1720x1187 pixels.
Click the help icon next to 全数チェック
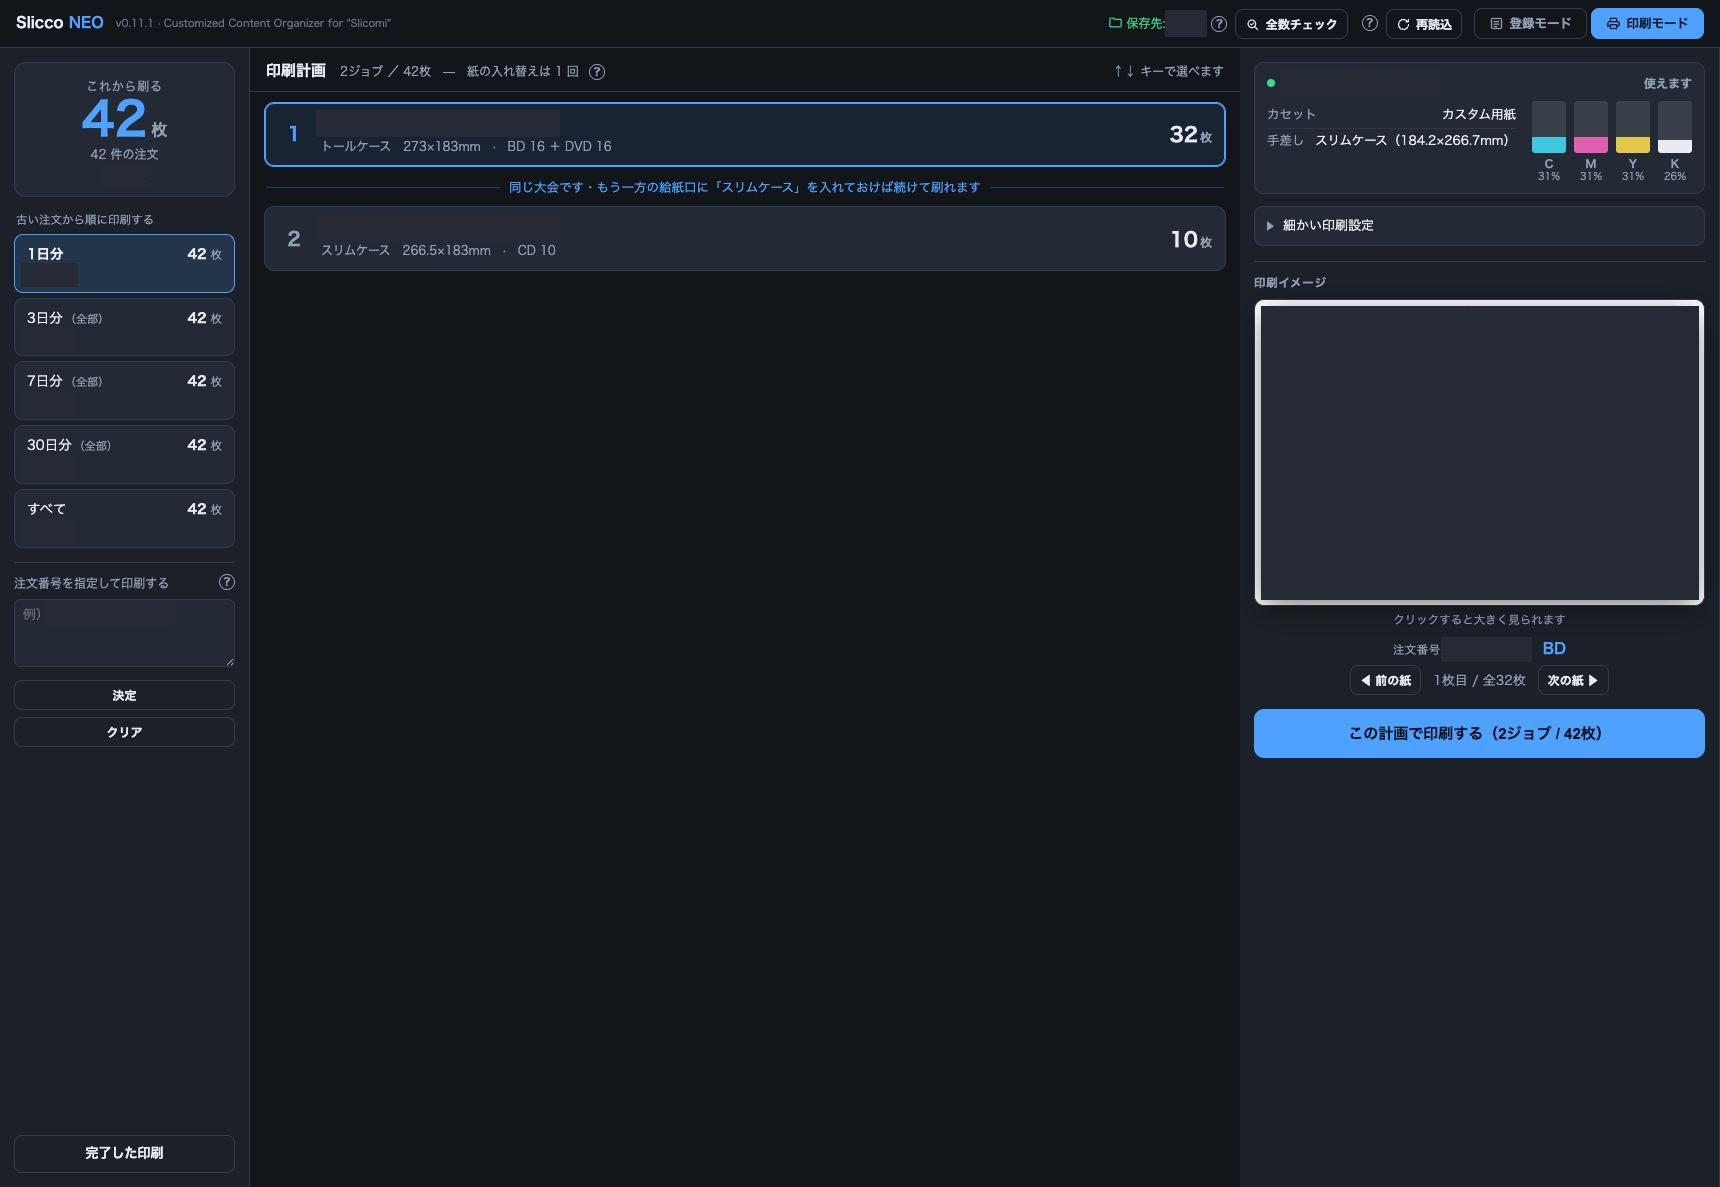click(1370, 23)
